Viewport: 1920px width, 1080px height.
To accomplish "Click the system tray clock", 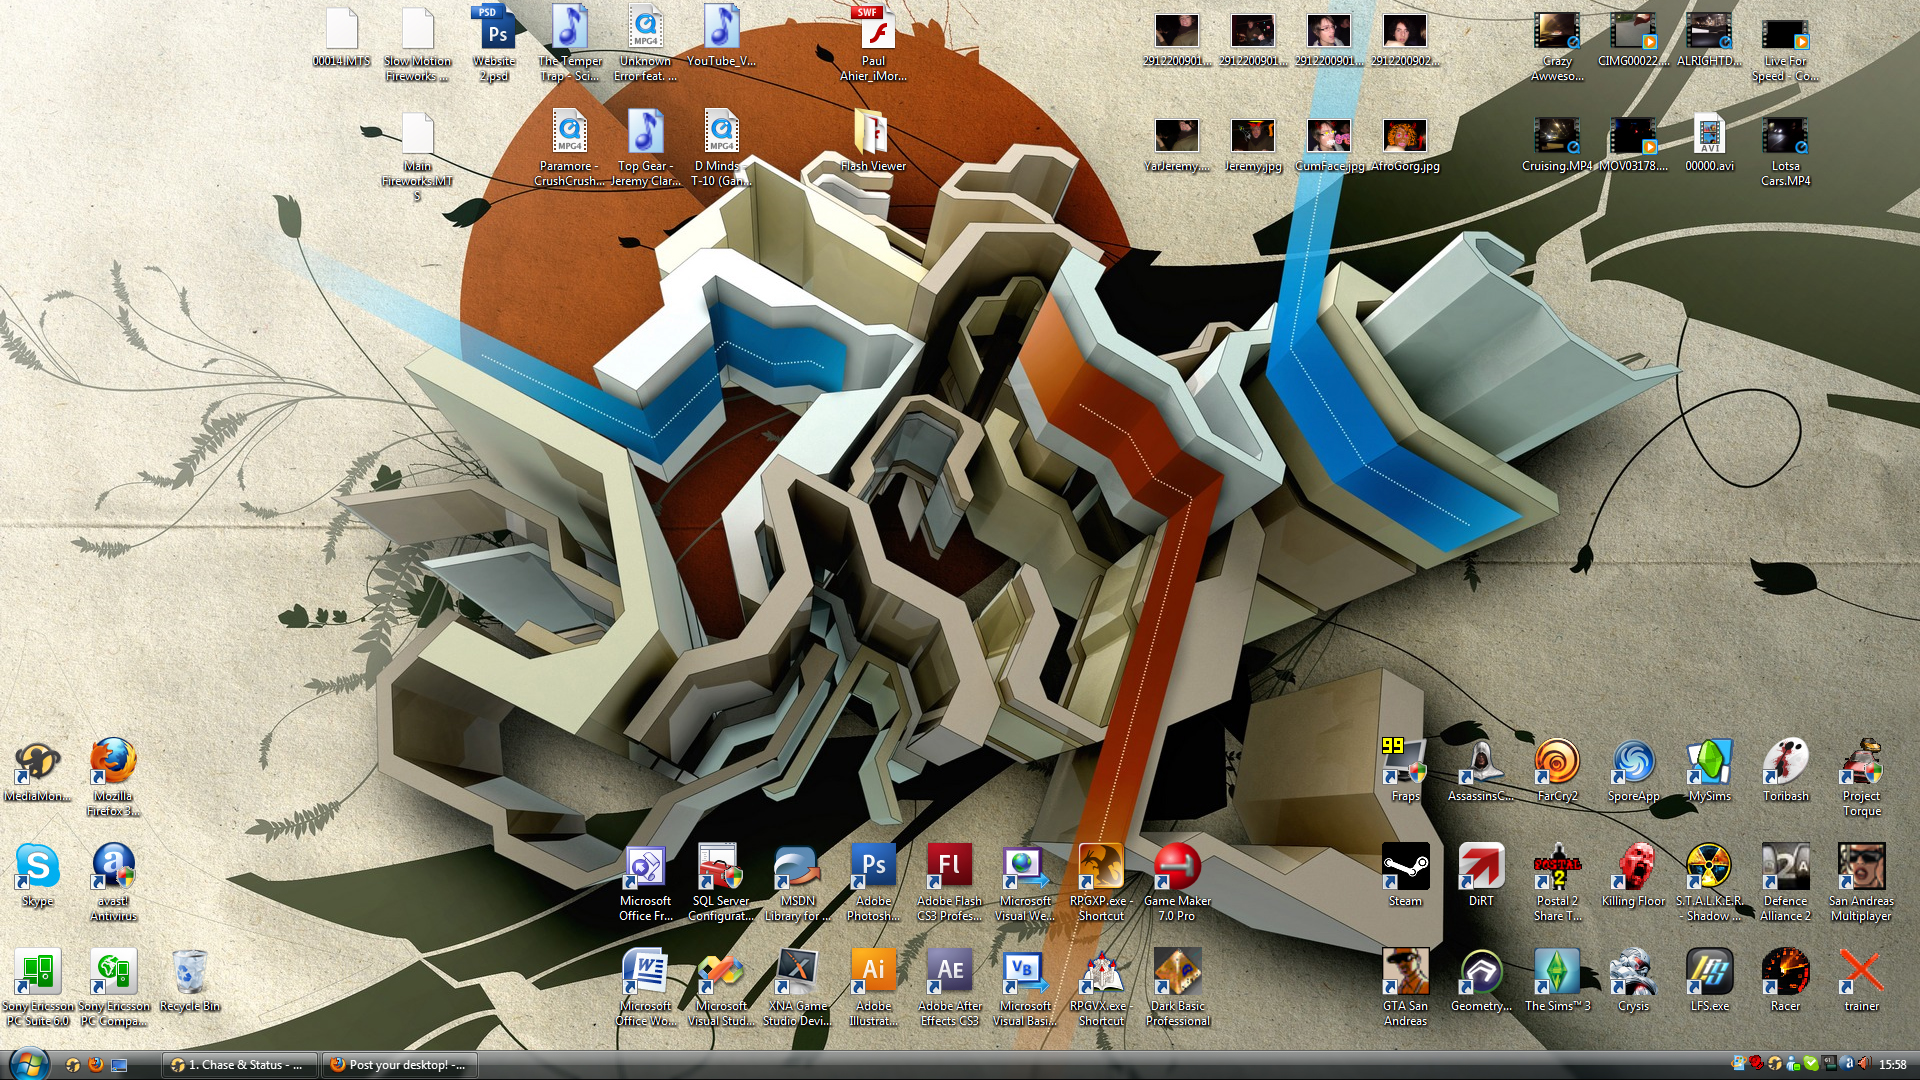I will 1892,1065.
